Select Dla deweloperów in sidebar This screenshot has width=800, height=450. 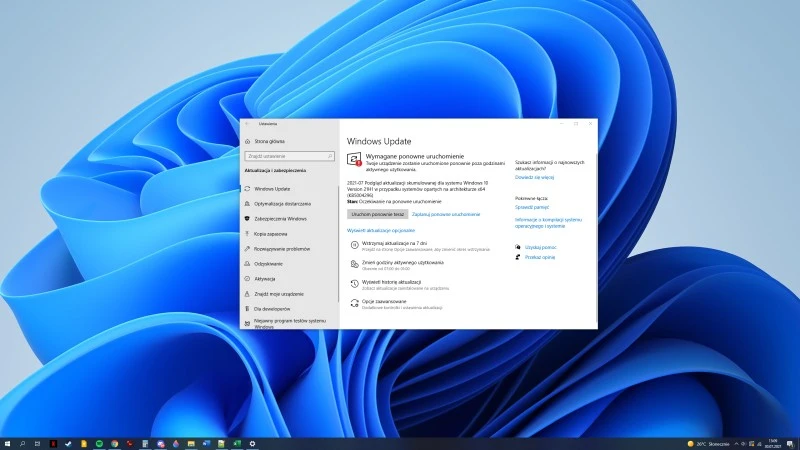267,309
